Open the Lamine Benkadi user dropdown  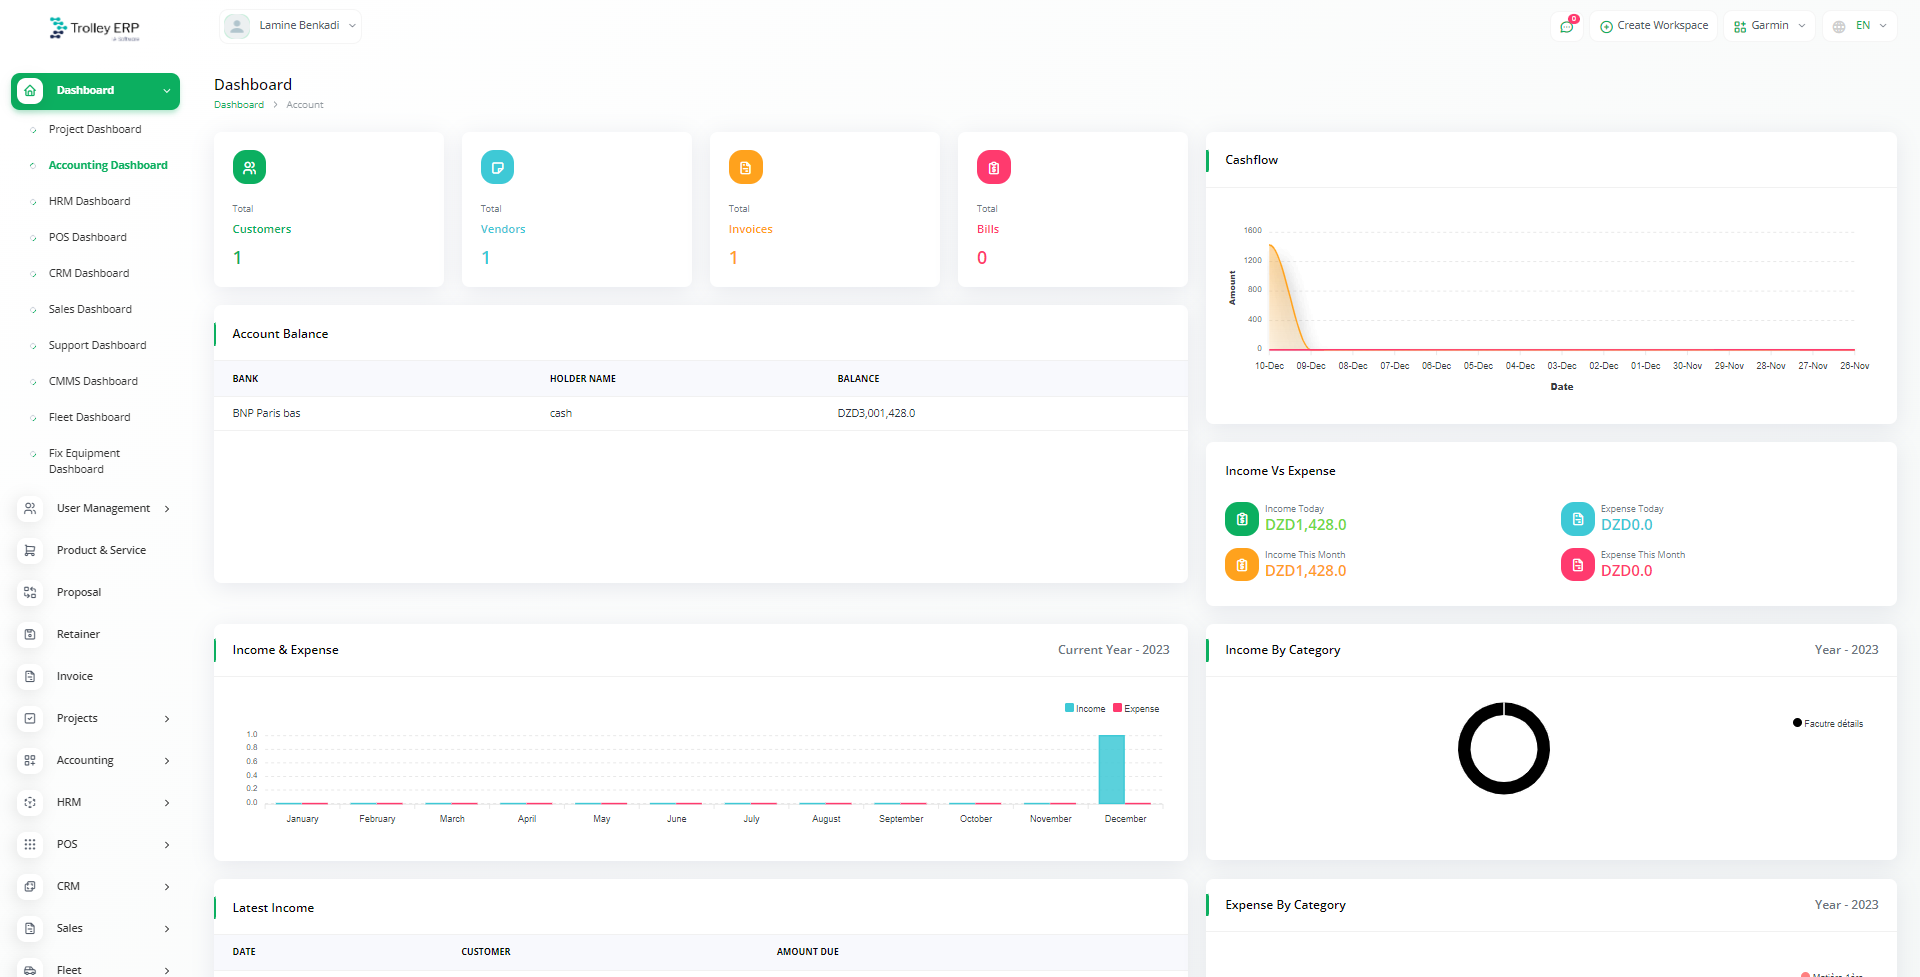[290, 26]
